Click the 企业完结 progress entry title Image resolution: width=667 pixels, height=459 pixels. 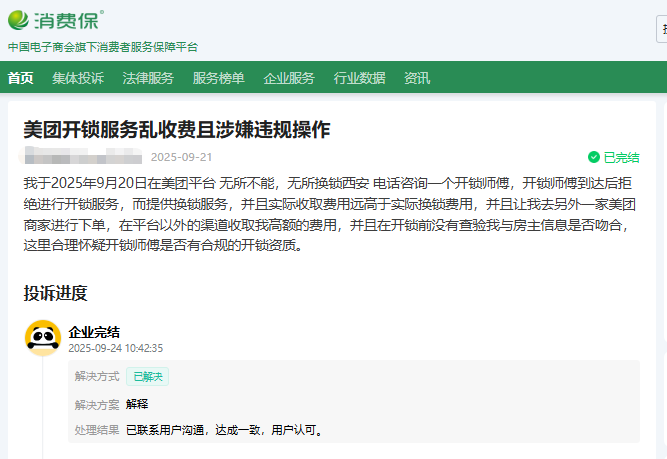(94, 332)
